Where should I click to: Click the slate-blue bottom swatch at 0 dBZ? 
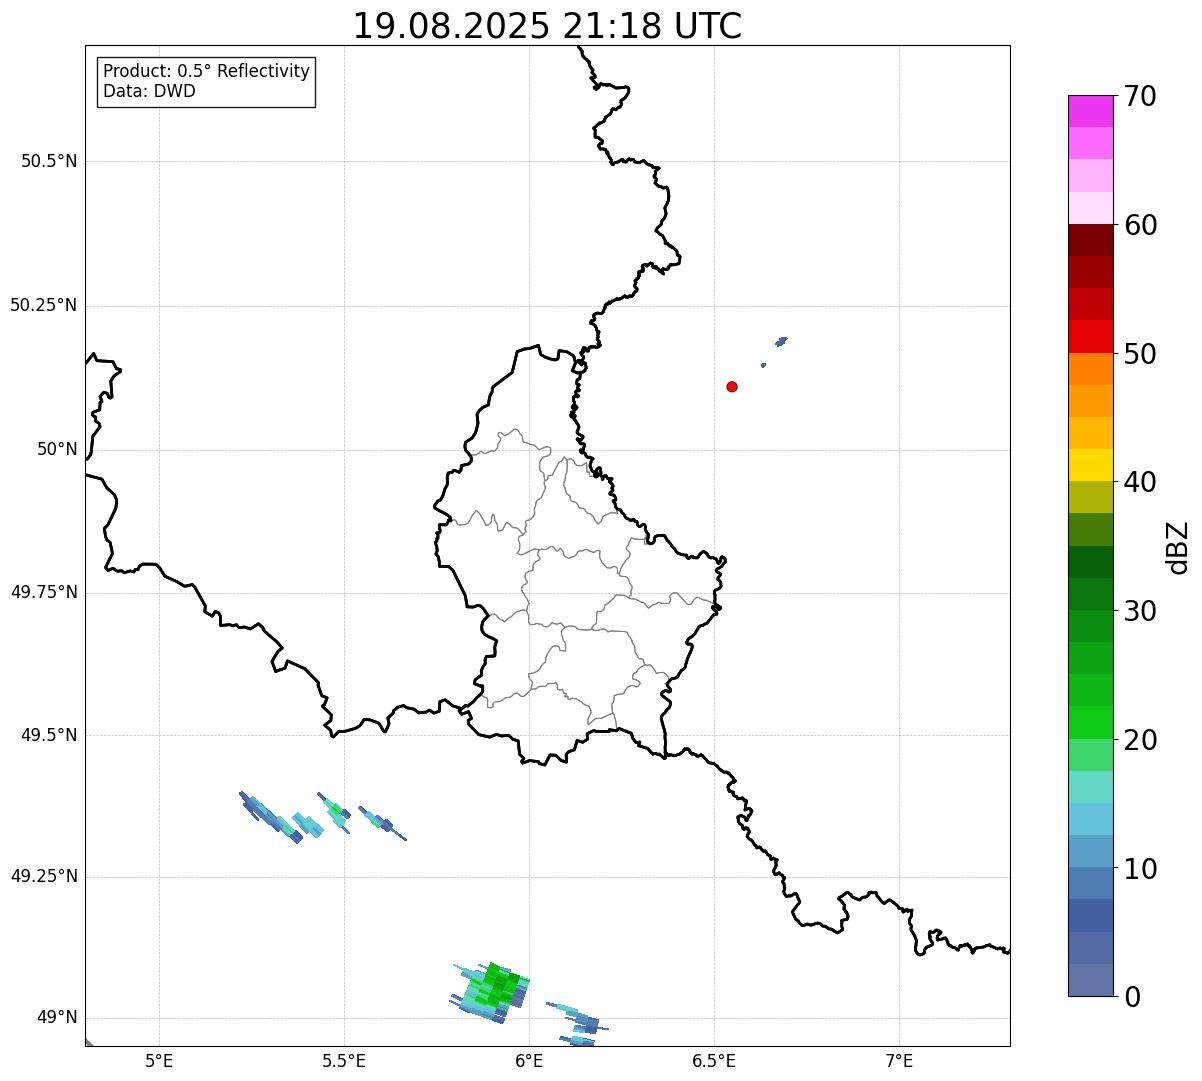coord(1090,980)
